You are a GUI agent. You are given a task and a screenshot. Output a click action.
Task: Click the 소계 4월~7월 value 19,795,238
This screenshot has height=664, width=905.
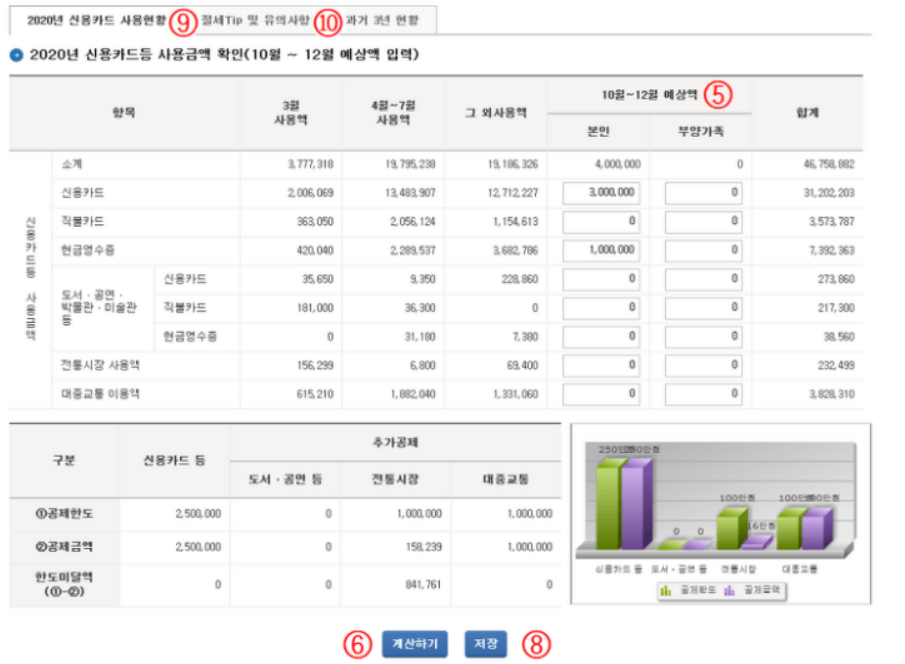point(410,165)
